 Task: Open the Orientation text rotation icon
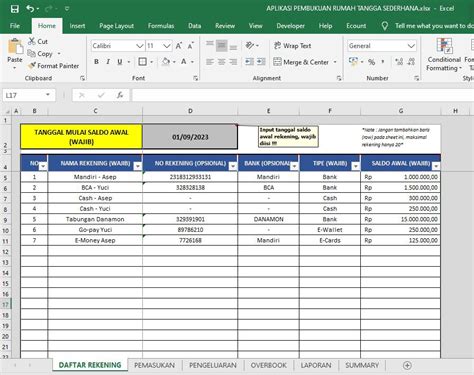tap(250, 45)
